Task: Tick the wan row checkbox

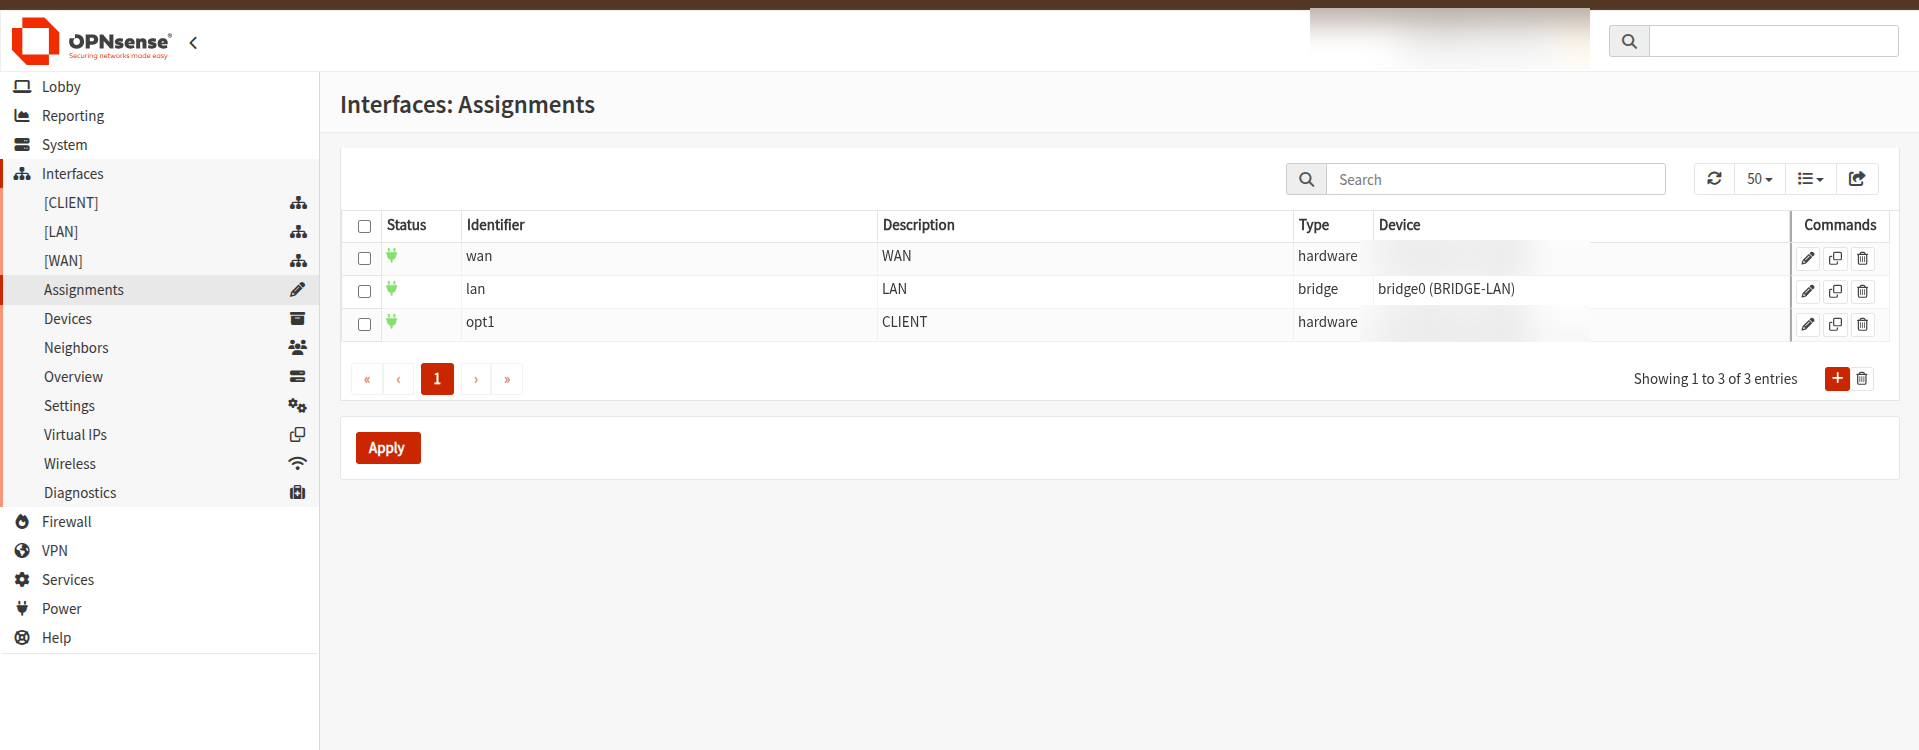Action: [364, 258]
